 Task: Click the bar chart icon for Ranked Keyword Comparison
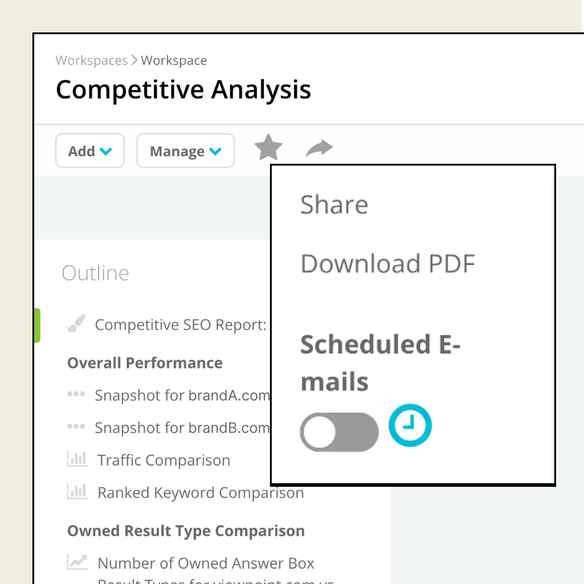77,492
